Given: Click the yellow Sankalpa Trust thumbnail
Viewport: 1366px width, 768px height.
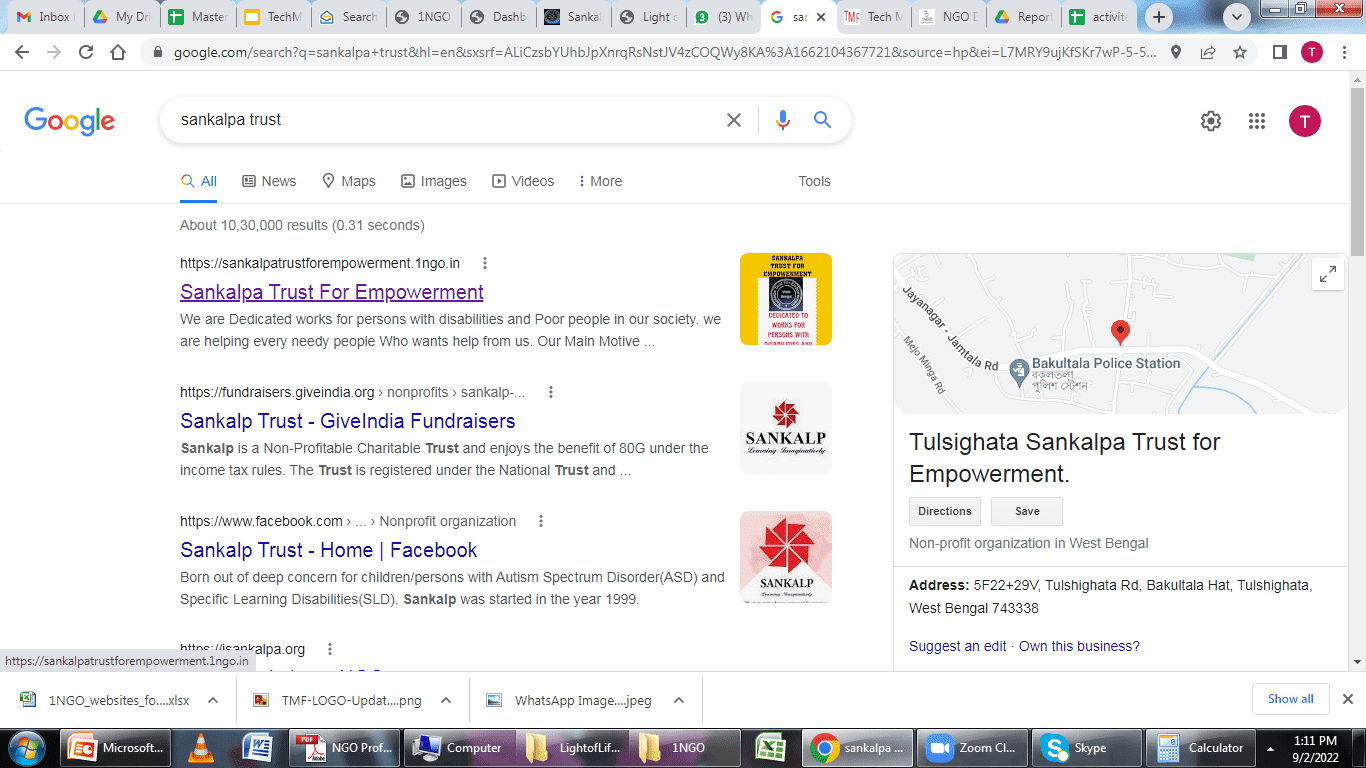Looking at the screenshot, I should click(786, 299).
